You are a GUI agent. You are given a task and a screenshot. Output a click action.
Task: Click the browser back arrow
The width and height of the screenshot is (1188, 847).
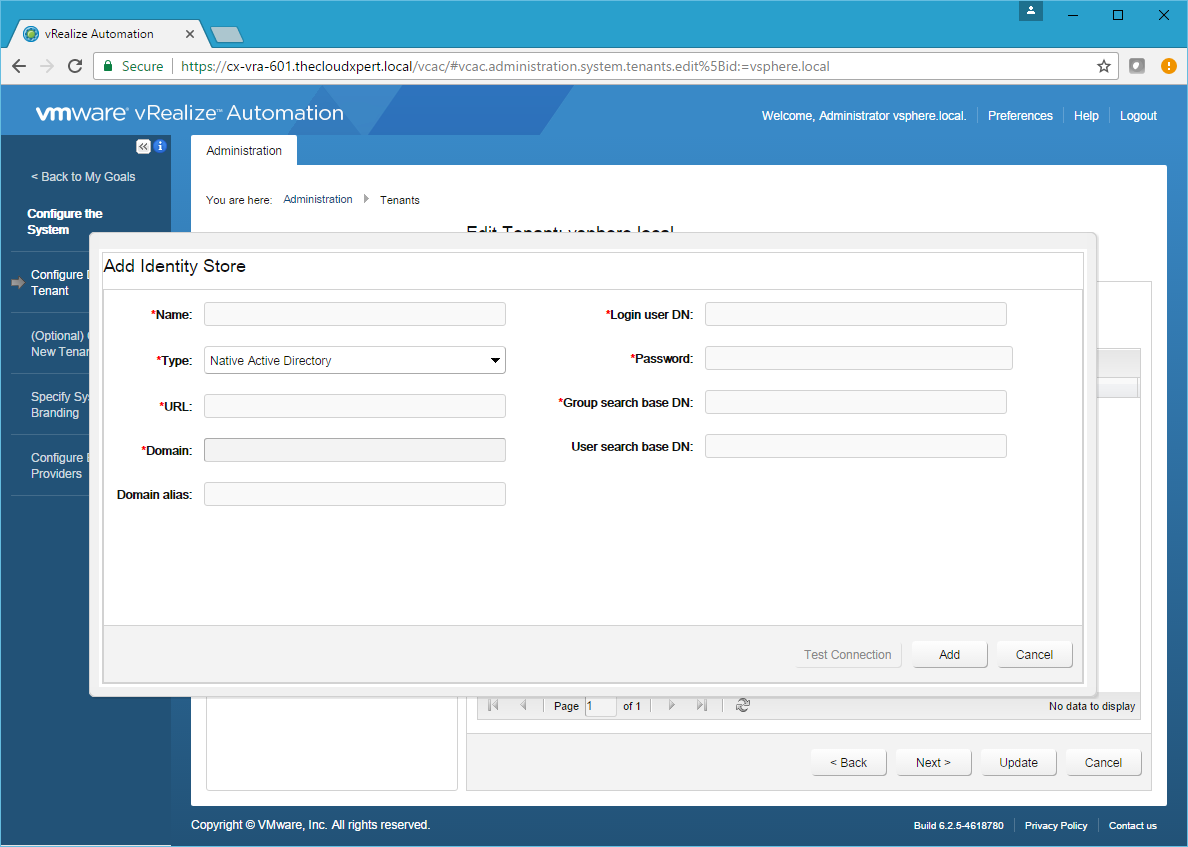[19, 66]
